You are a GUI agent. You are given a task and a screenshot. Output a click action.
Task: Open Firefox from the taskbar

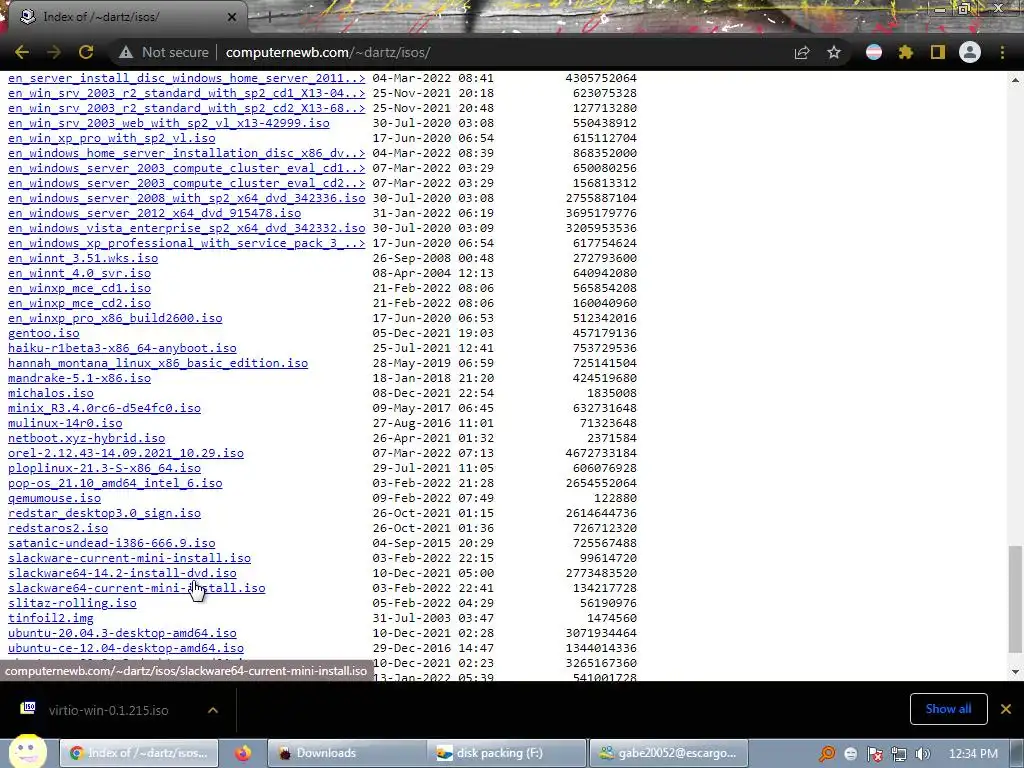coord(243,753)
